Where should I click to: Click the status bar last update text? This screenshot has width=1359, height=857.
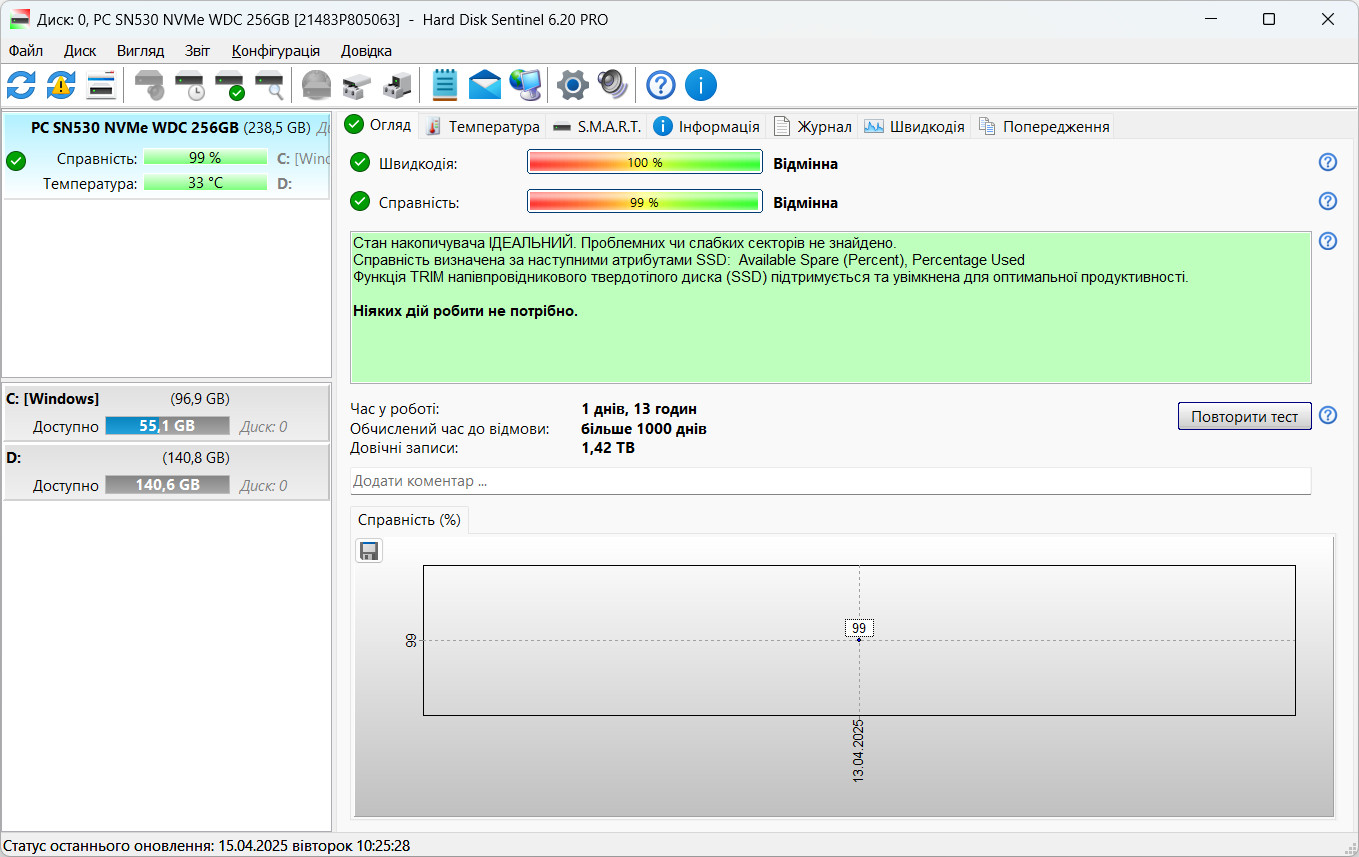coord(207,846)
